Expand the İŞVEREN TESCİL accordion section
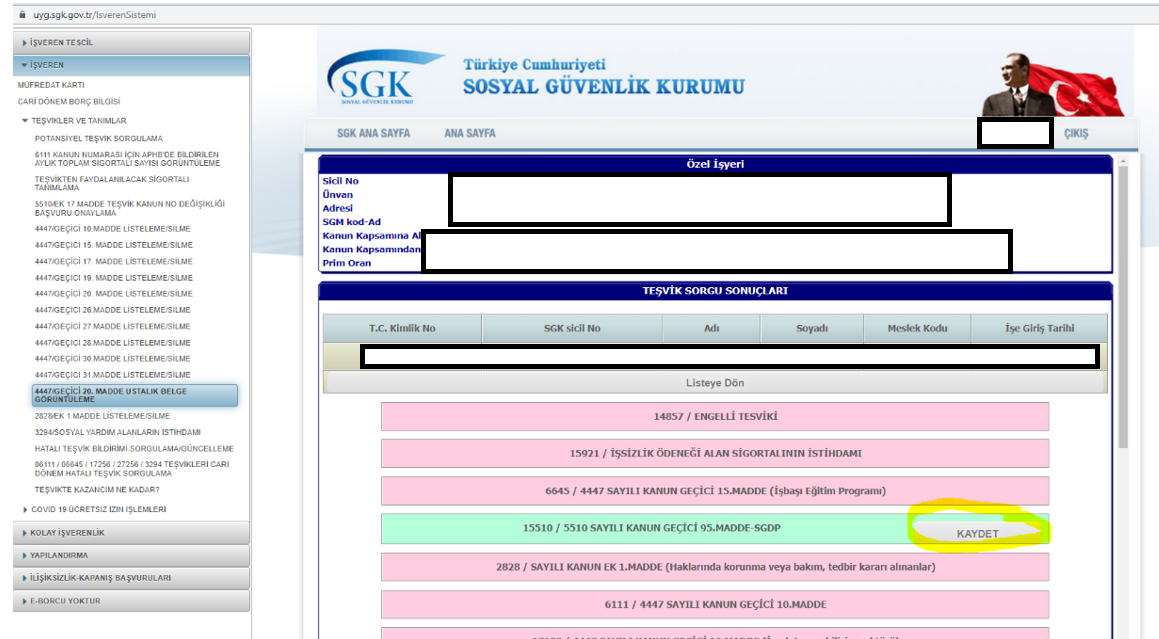Image resolution: width=1159 pixels, height=639 pixels. coord(132,42)
